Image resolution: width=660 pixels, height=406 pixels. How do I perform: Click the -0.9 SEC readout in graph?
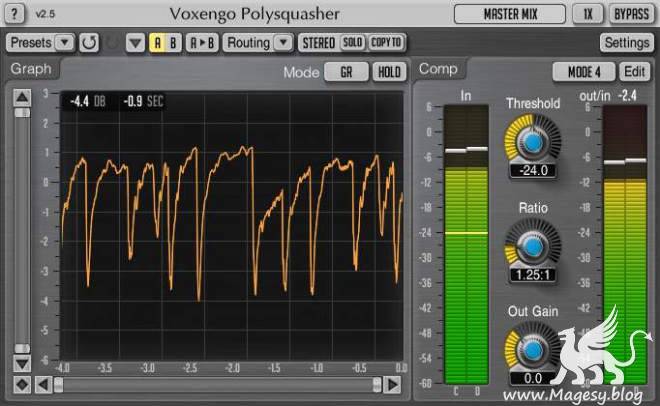coord(143,101)
